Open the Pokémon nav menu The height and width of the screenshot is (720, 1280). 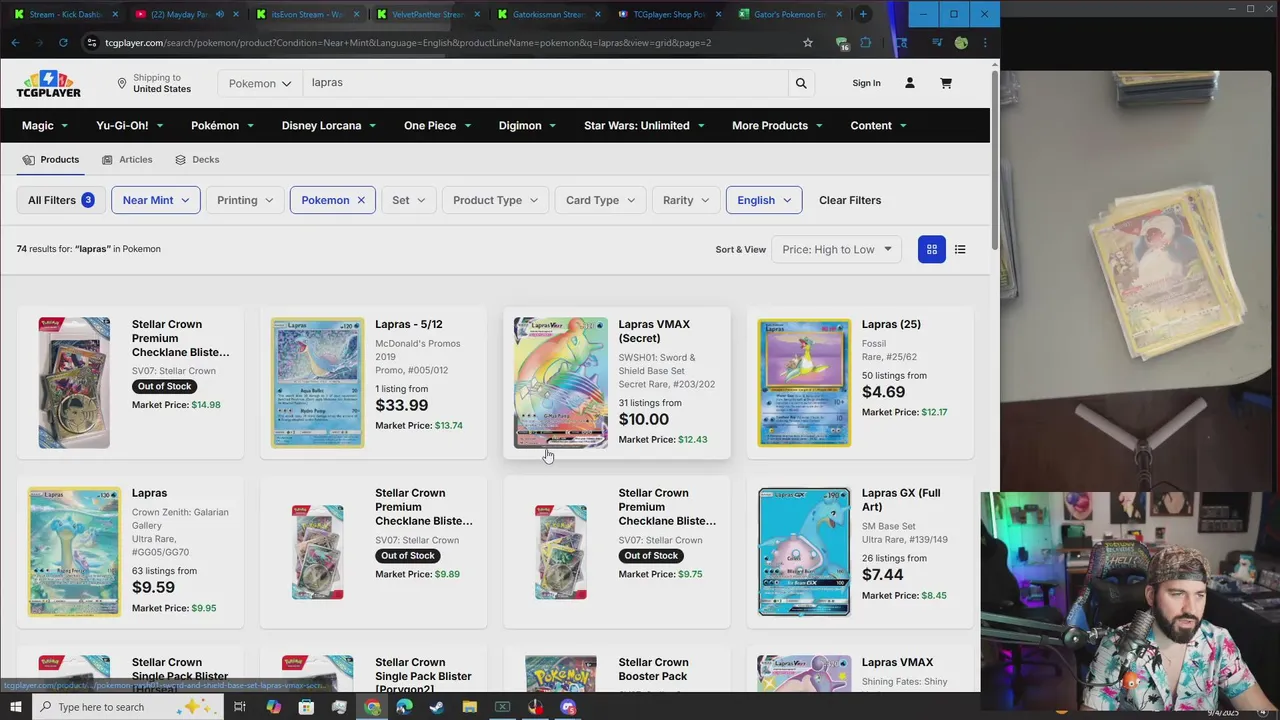pyautogui.click(x=222, y=125)
